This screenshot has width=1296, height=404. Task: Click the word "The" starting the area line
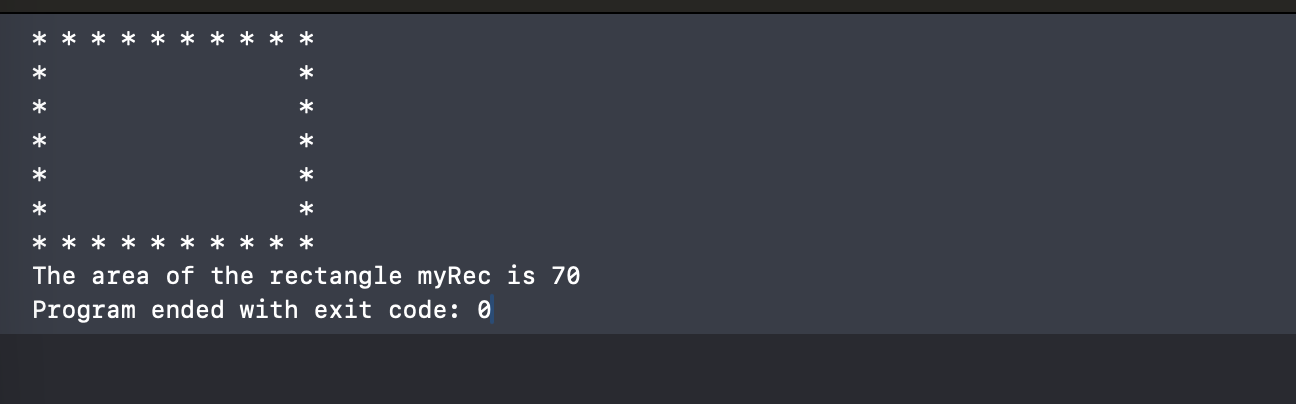[54, 276]
